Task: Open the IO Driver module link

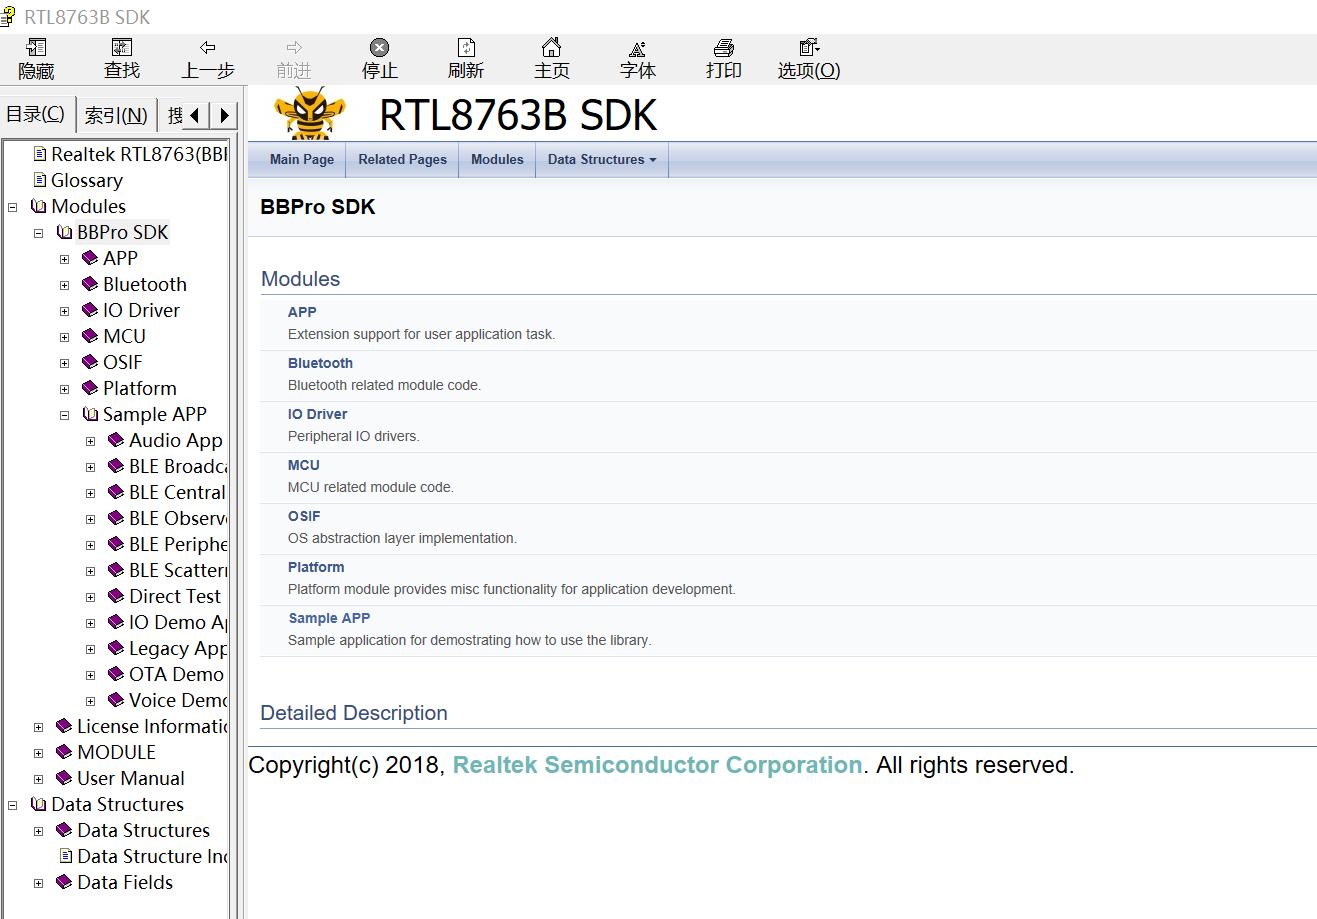Action: tap(318, 414)
